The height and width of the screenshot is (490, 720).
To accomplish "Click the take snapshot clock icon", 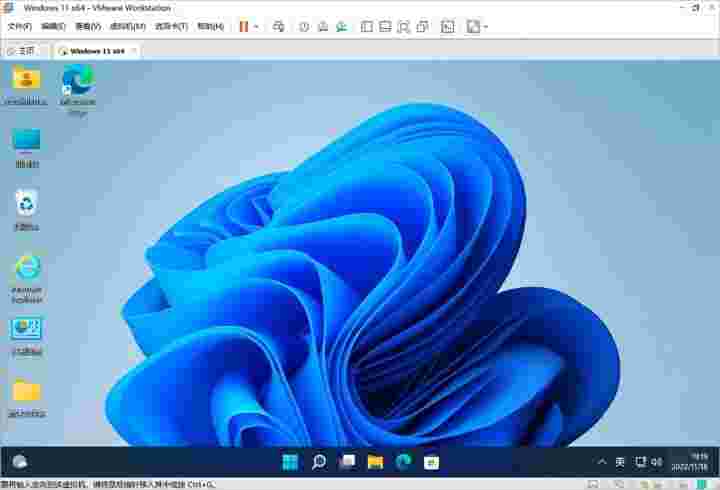I will click(x=304, y=26).
